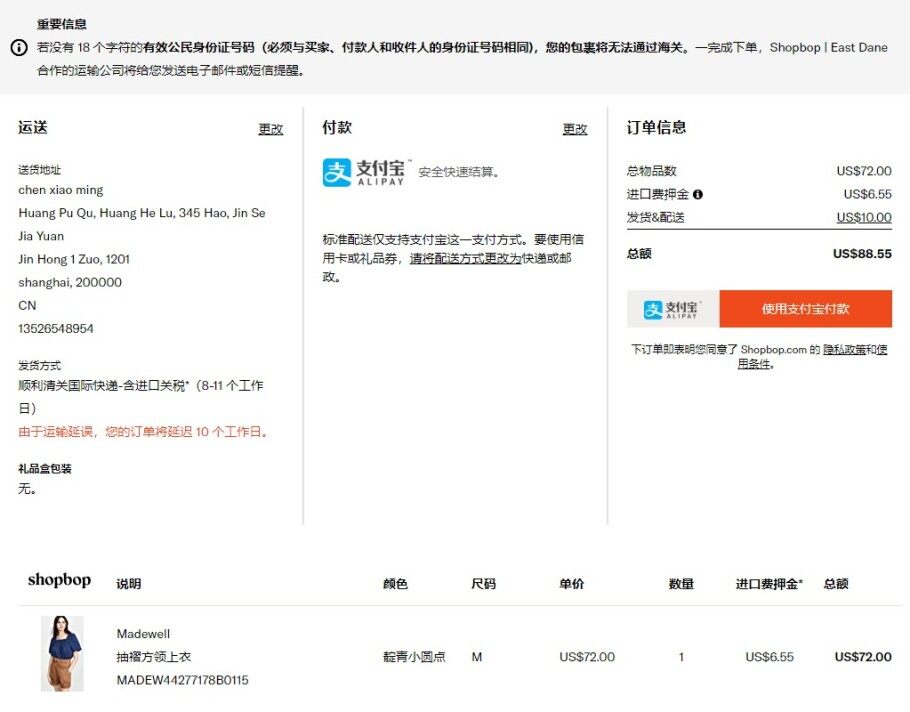Viewport: 910px width, 712px height.
Task: Click the 发货方式 label
Action: click(x=39, y=366)
